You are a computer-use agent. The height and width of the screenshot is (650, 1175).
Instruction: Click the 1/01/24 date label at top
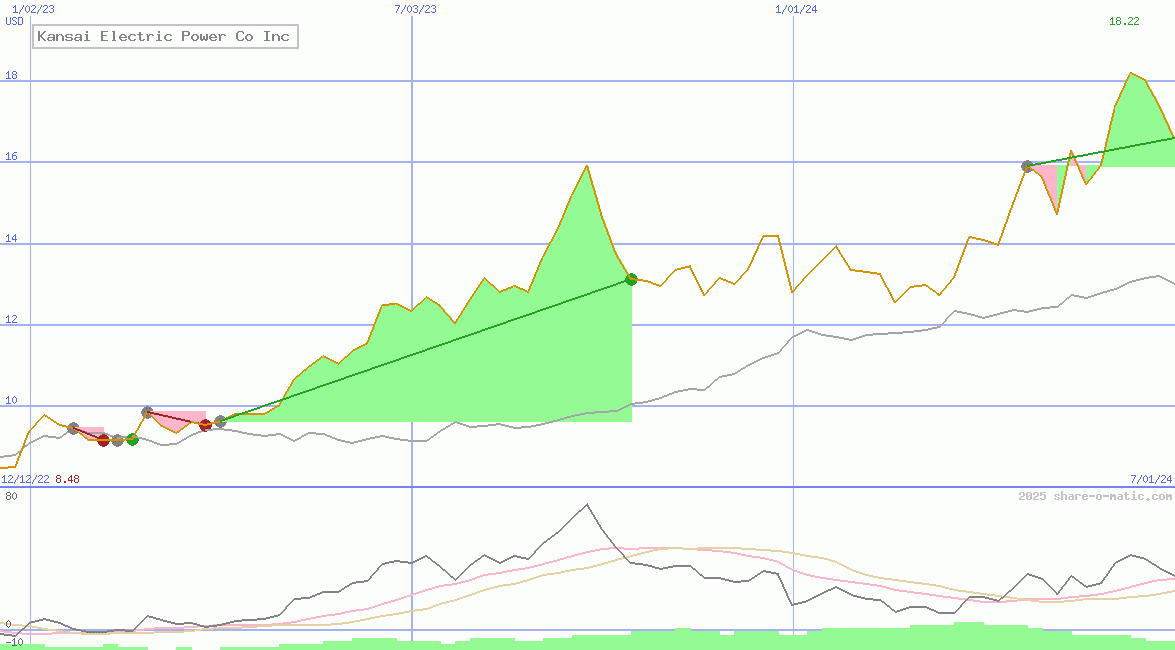click(797, 9)
